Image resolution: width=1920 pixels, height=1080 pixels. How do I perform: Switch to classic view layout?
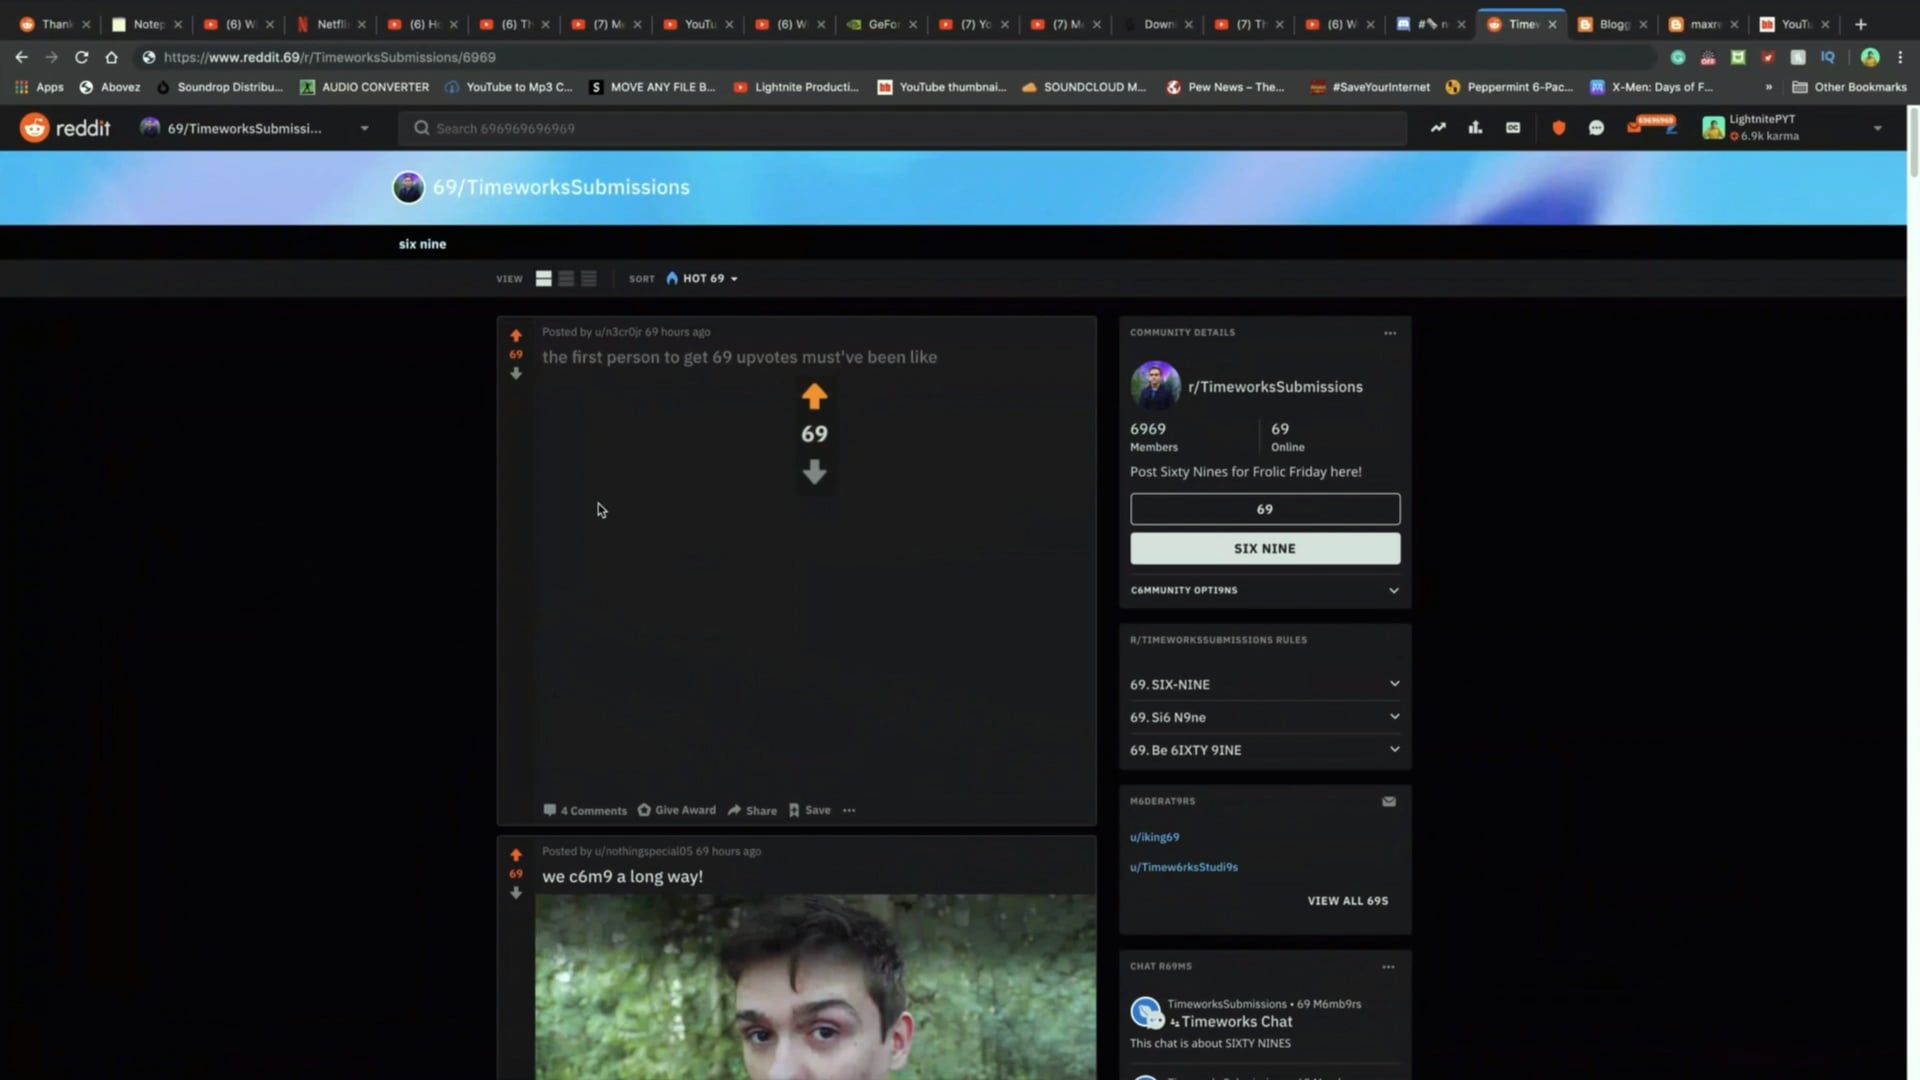[566, 279]
